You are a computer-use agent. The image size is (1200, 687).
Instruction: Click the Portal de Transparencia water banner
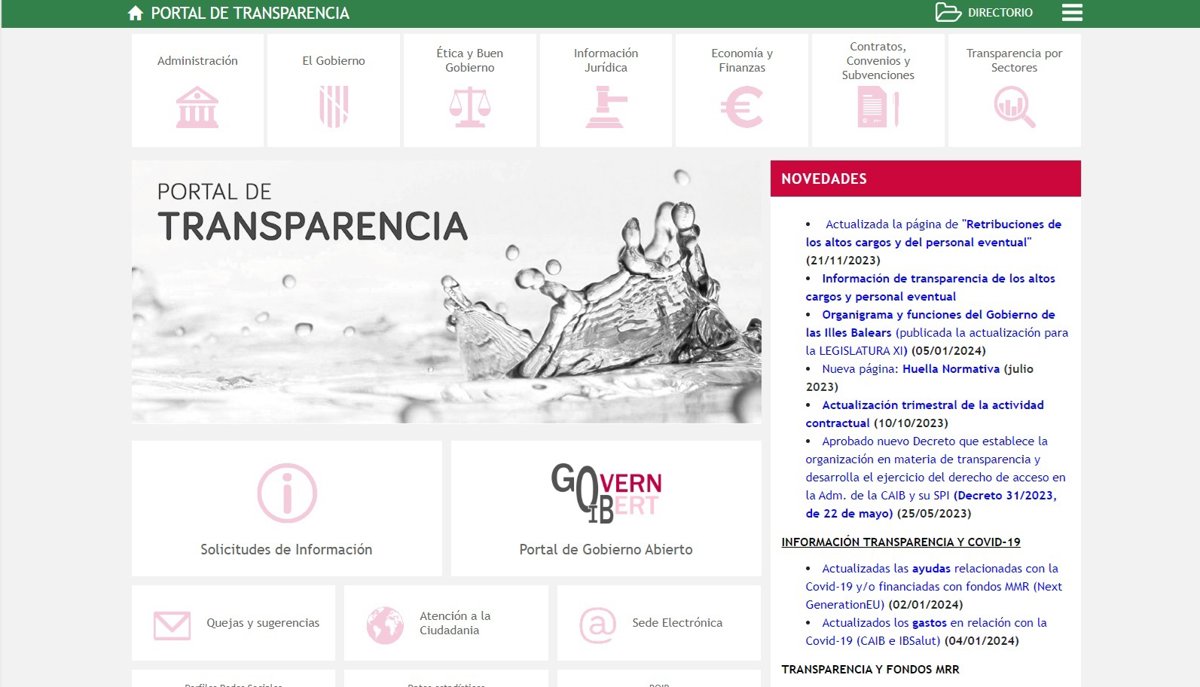446,292
